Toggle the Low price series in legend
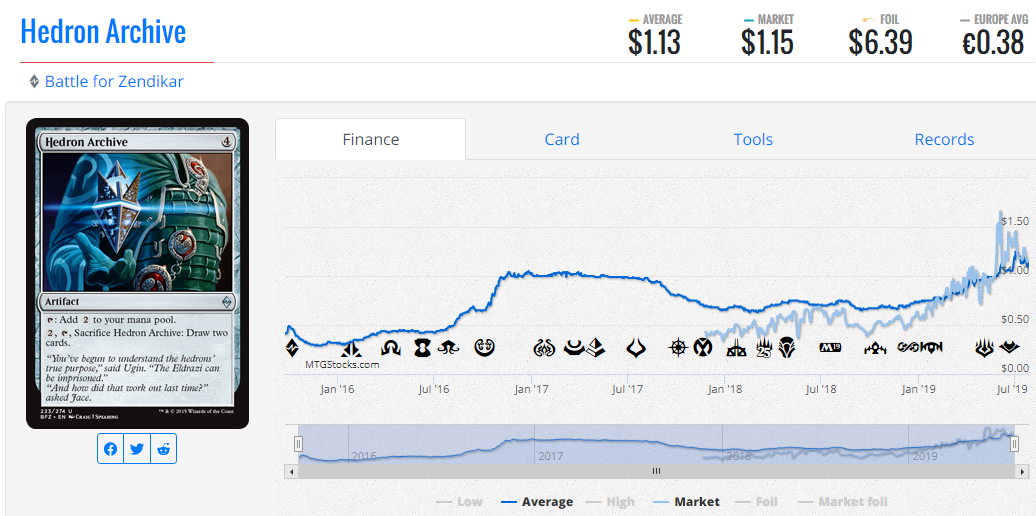The height and width of the screenshot is (516, 1036). (459, 501)
